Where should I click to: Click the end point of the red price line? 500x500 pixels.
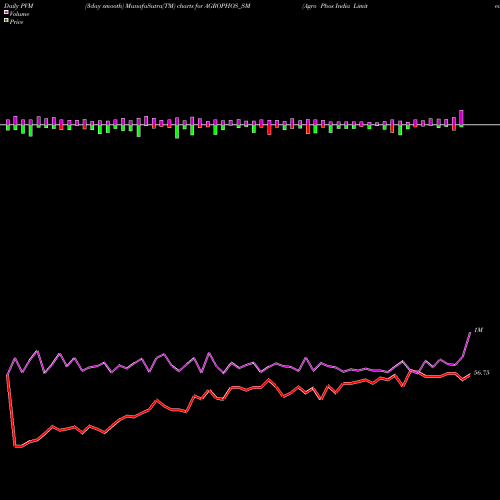click(x=470, y=374)
